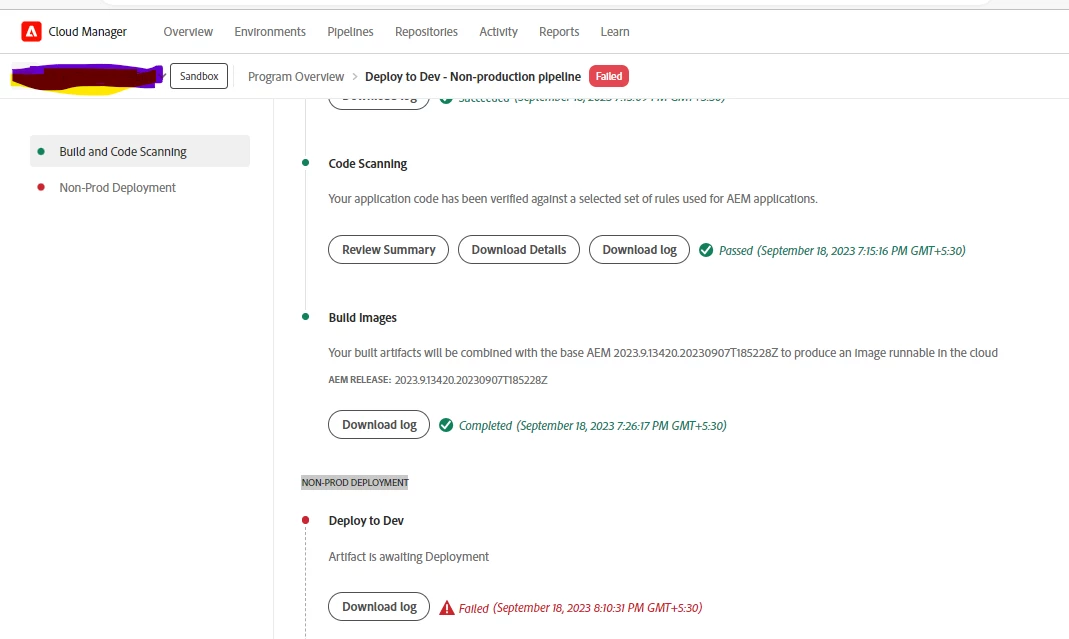Download log for Build Images step
This screenshot has width=1069, height=639.
tap(379, 424)
